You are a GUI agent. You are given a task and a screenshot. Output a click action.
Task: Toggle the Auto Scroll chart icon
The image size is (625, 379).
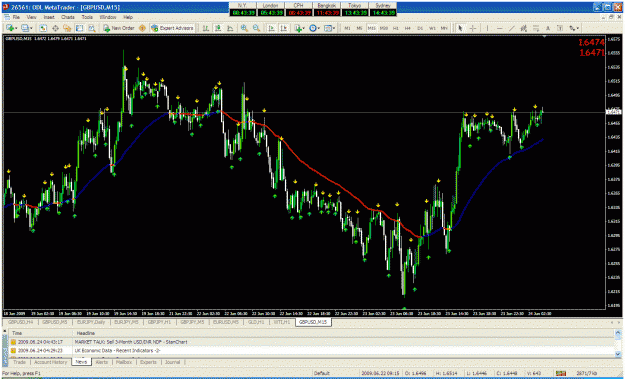coord(271,28)
